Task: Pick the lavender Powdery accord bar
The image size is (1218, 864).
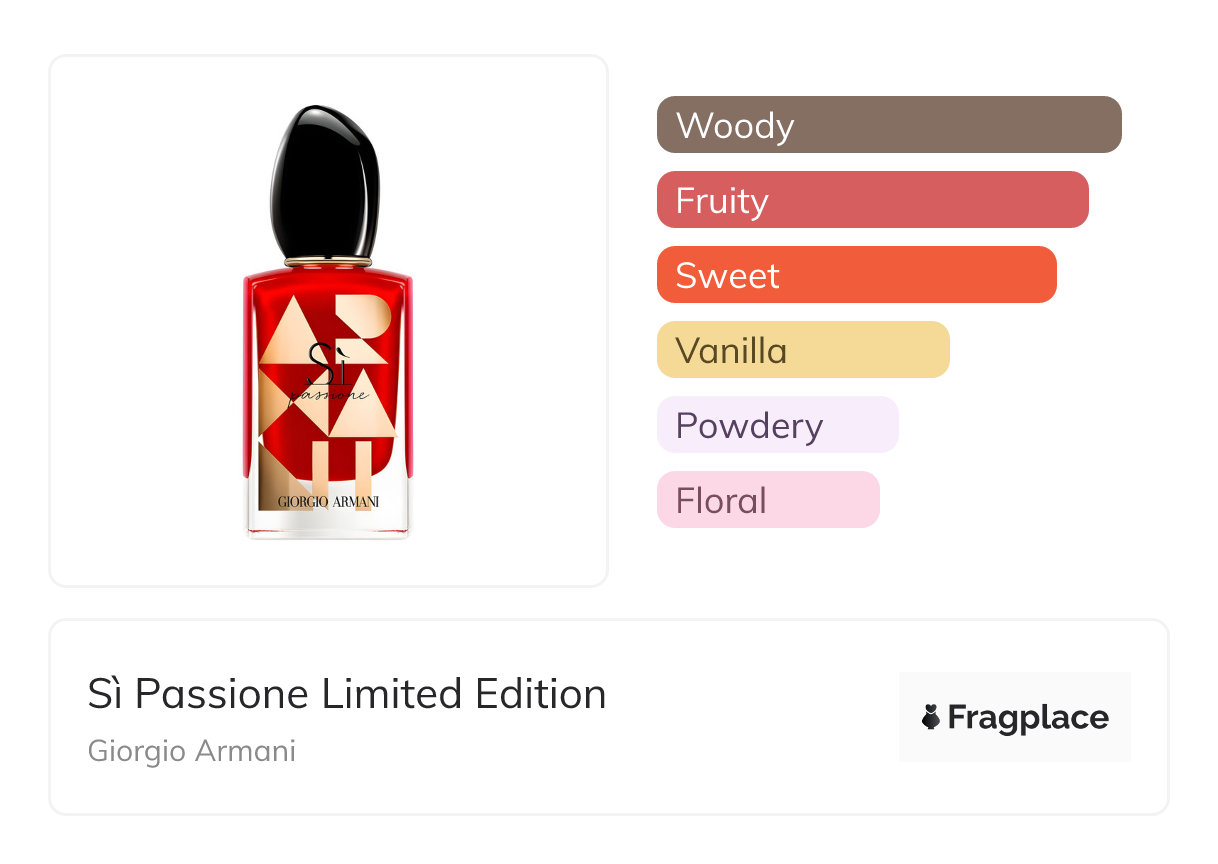Action: pyautogui.click(x=777, y=425)
